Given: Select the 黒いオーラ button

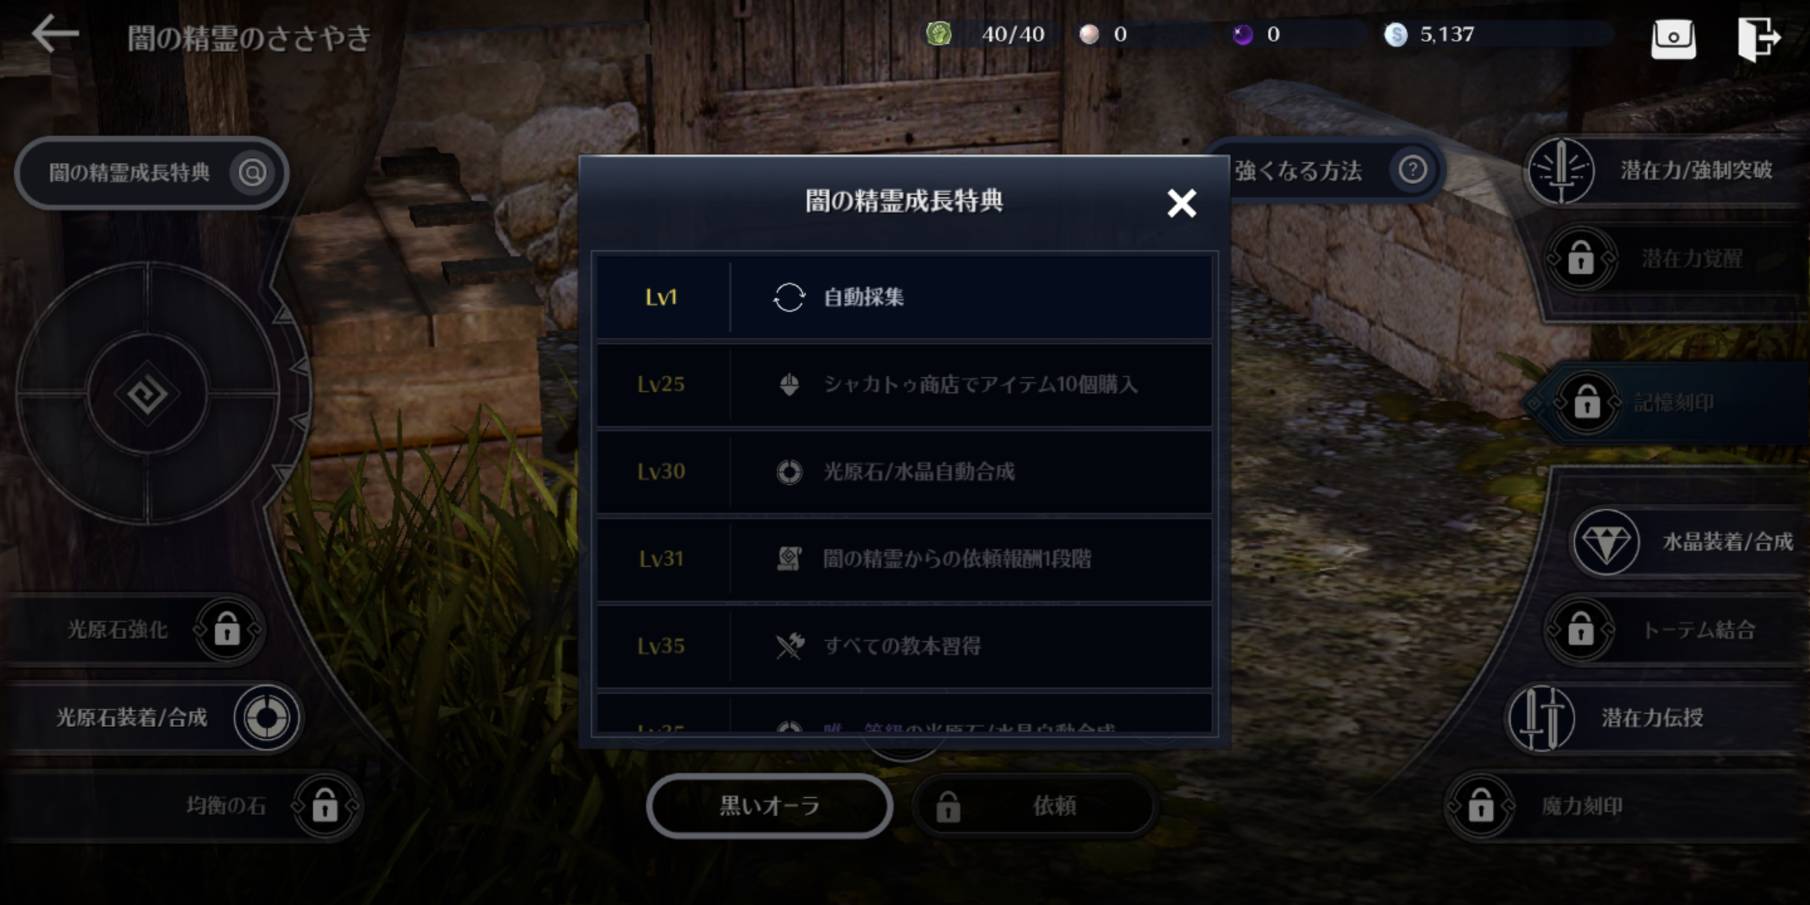Looking at the screenshot, I should click(x=770, y=806).
